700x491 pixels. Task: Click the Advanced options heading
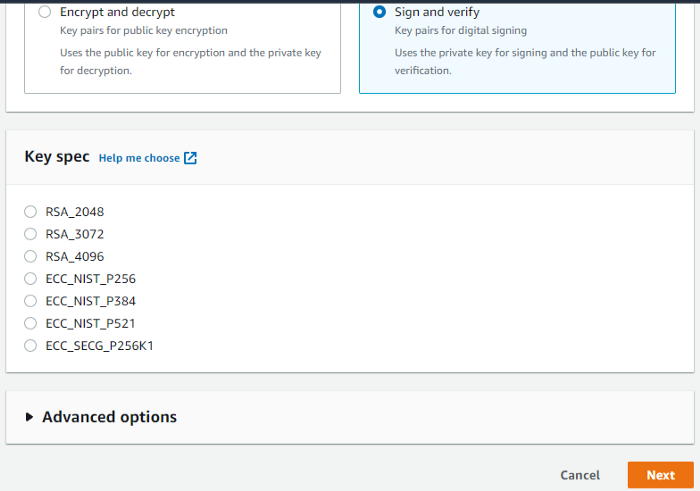tap(109, 417)
